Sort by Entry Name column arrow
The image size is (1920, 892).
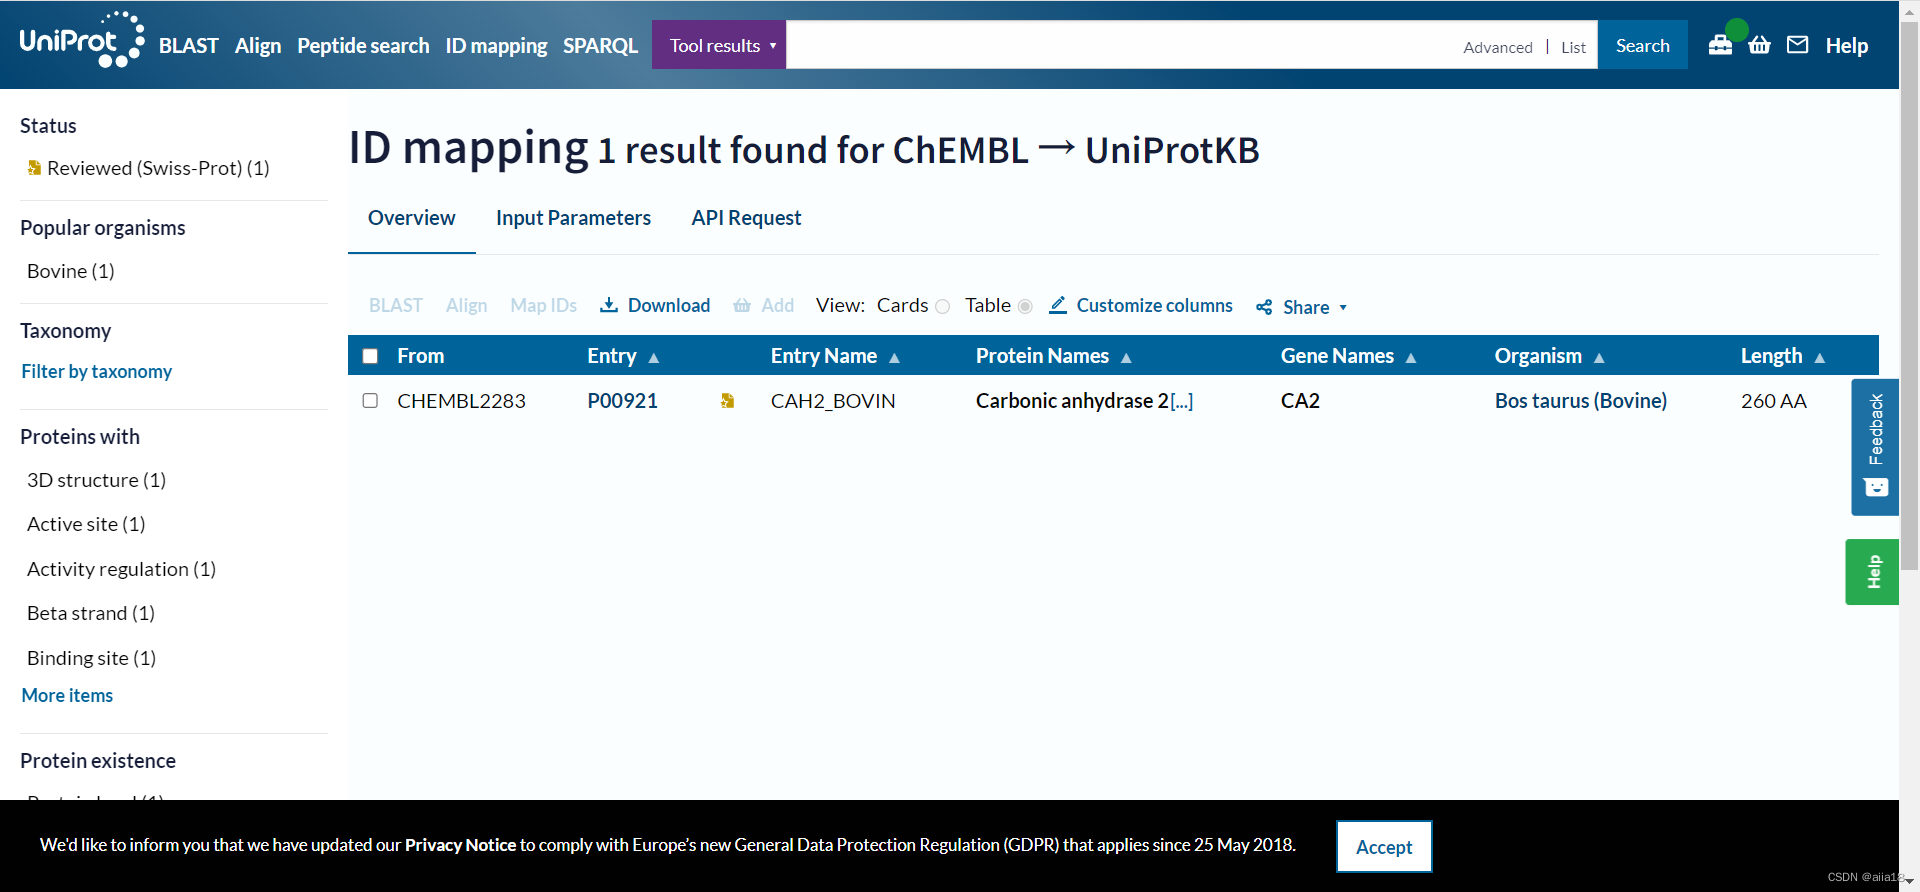point(895,358)
